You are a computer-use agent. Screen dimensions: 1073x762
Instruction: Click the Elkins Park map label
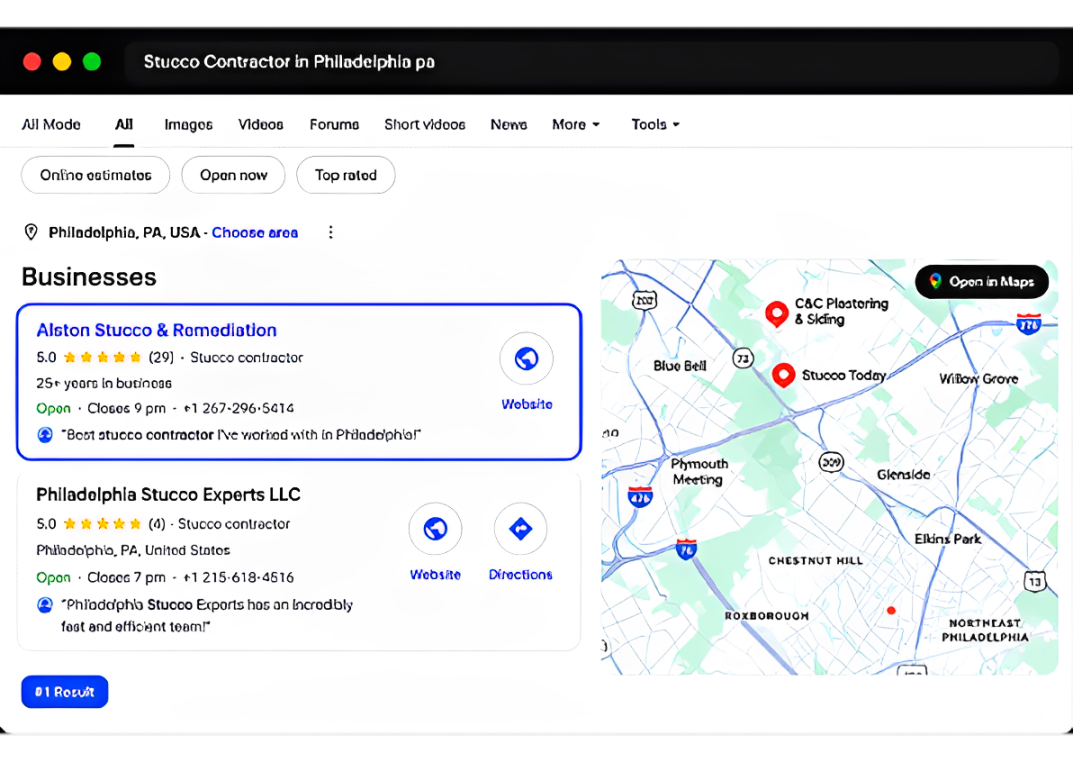pyautogui.click(x=948, y=539)
